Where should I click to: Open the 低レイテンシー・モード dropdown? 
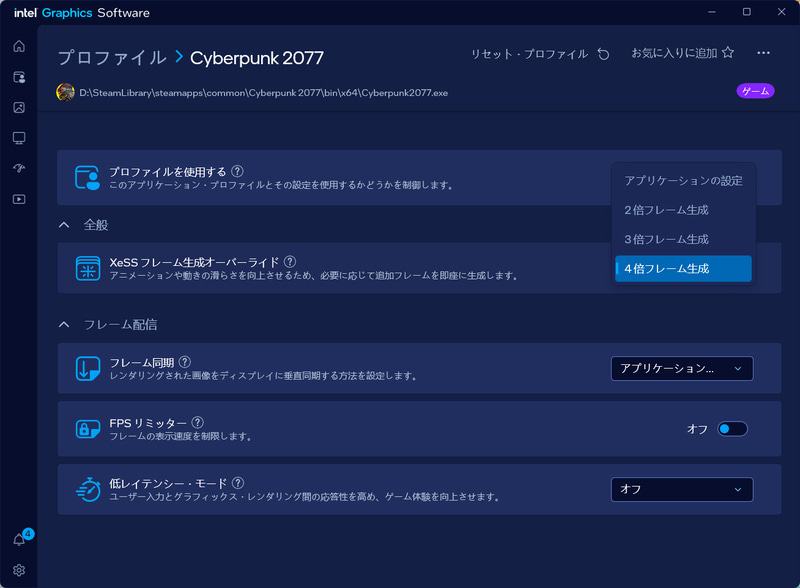click(682, 490)
